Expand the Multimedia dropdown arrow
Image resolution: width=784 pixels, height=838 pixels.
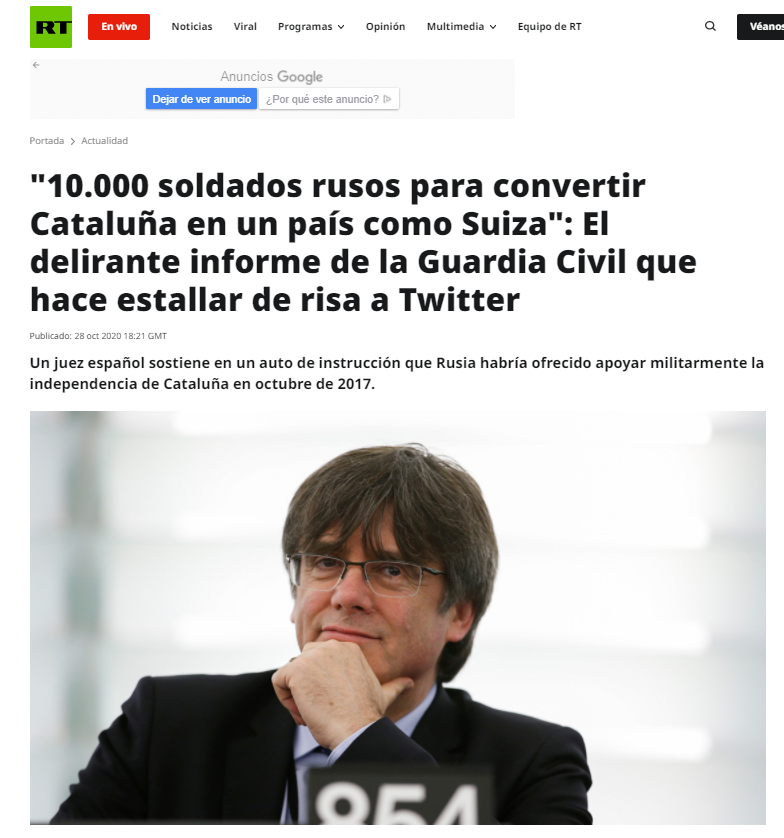point(493,27)
